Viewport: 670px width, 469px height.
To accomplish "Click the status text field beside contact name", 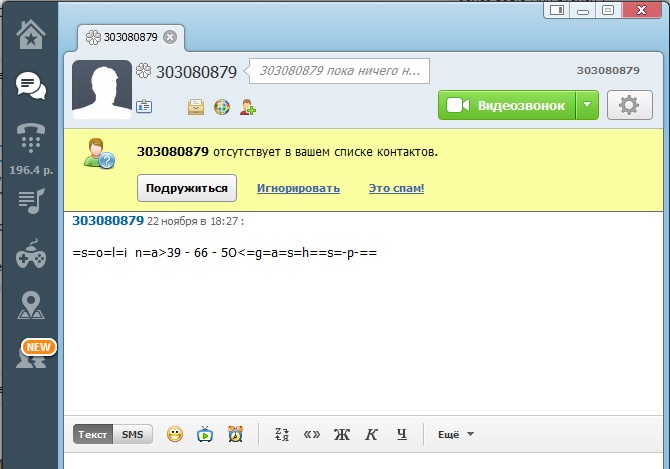I will (338, 71).
